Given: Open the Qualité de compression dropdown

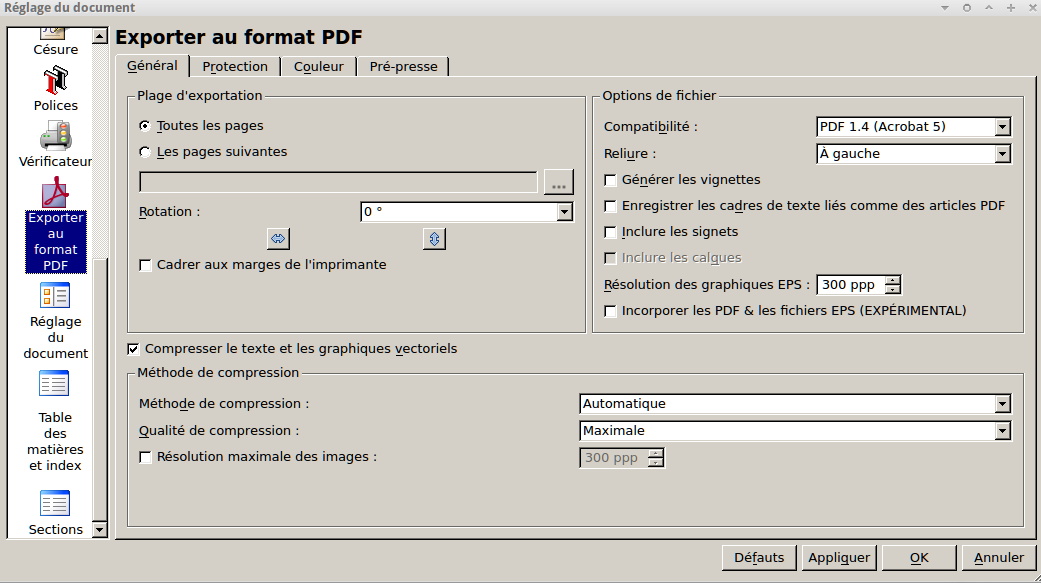Looking at the screenshot, I should (795, 431).
